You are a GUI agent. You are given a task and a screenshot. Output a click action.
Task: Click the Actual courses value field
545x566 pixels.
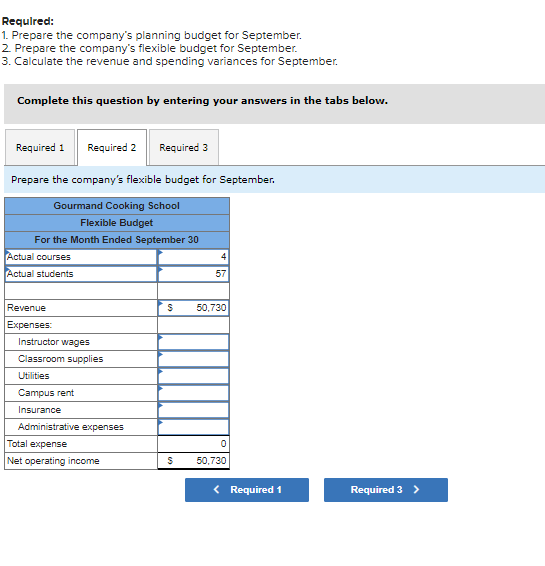click(x=193, y=257)
